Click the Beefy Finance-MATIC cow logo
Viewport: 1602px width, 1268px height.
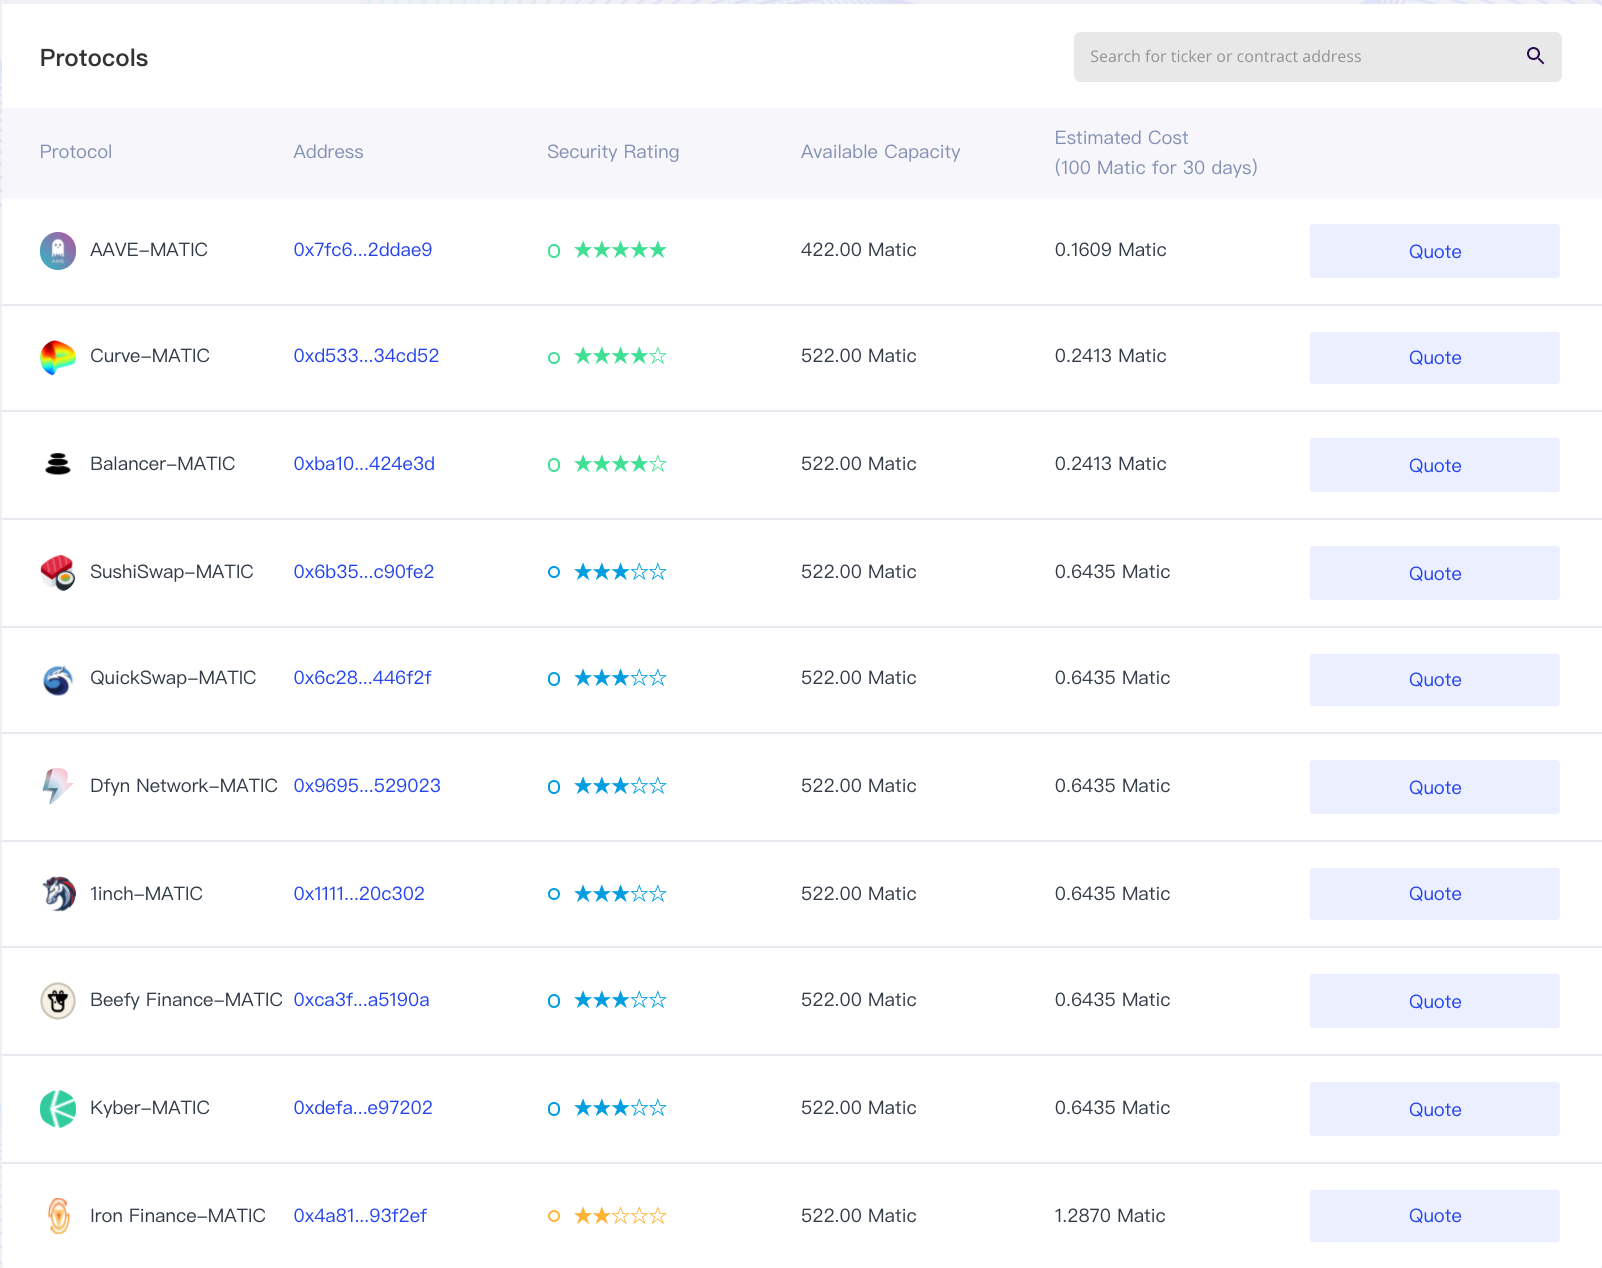(58, 1000)
